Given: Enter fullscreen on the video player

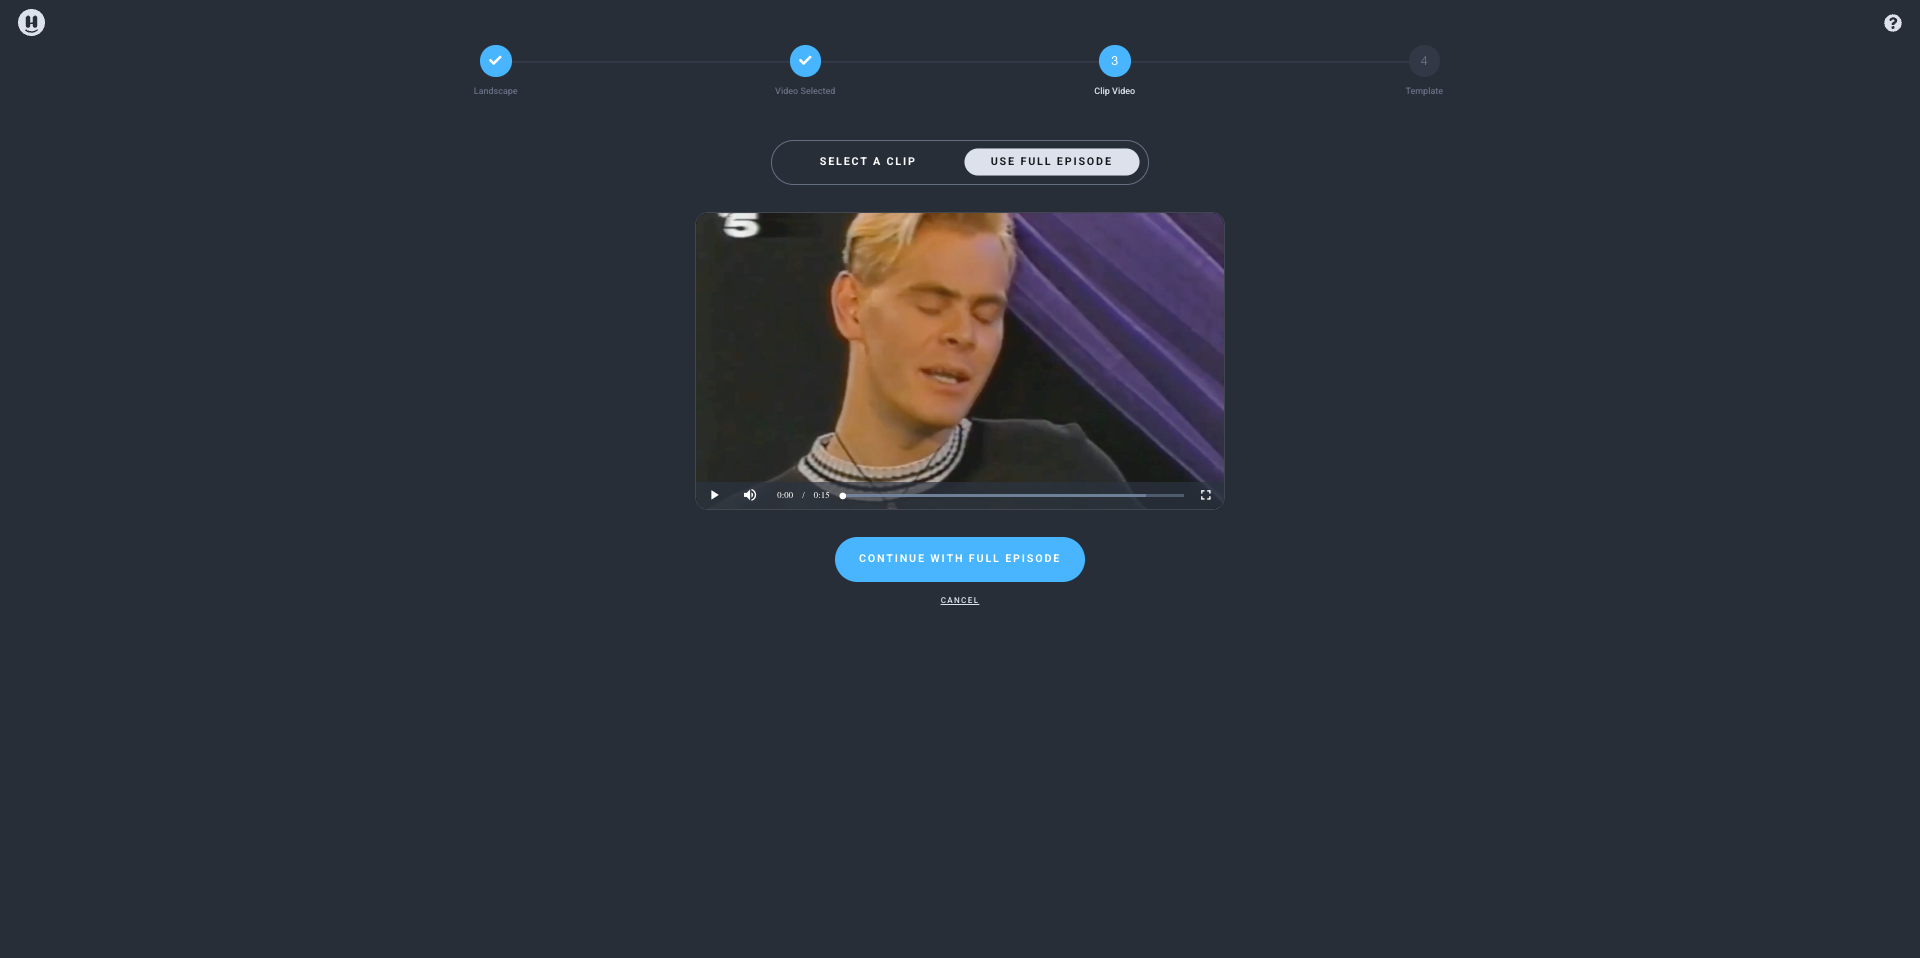Looking at the screenshot, I should coord(1206,495).
